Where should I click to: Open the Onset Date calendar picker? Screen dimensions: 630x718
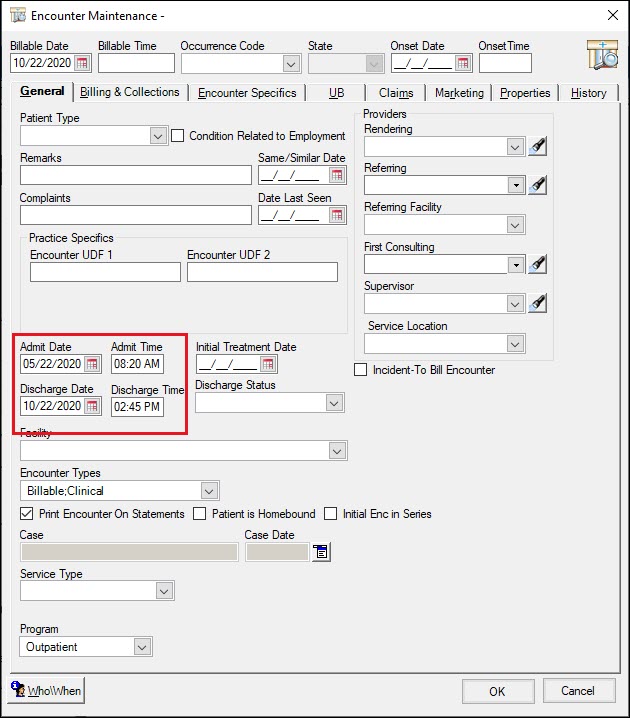462,64
